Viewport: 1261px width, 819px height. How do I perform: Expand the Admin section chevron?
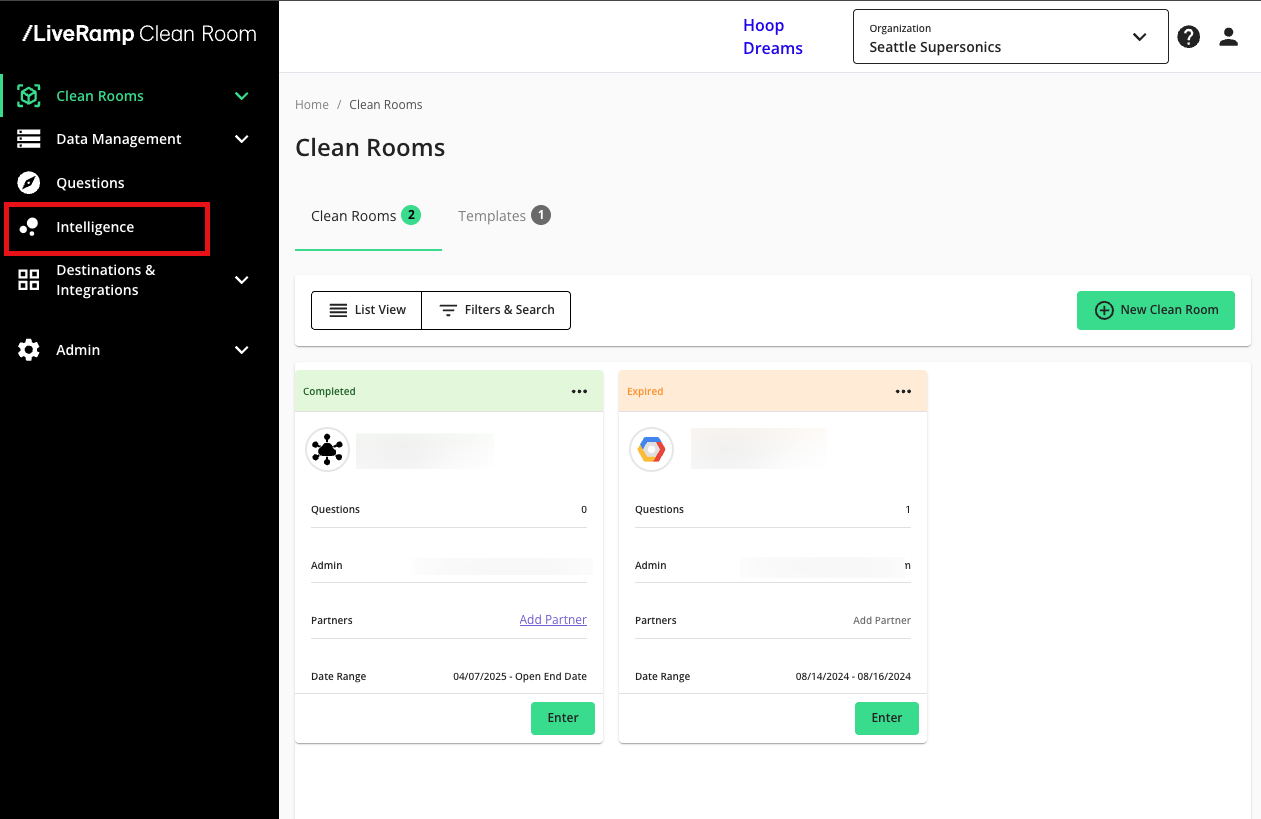point(241,350)
